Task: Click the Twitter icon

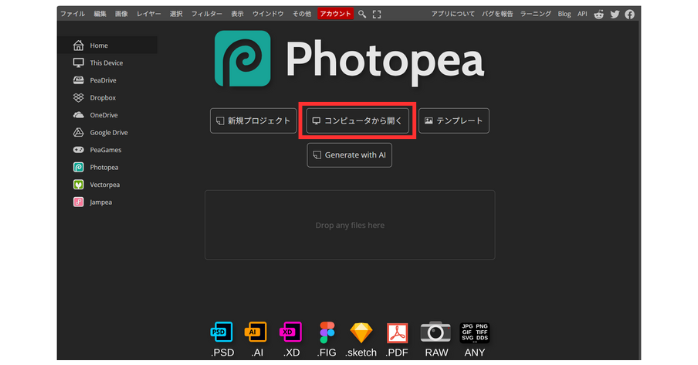Action: point(615,14)
